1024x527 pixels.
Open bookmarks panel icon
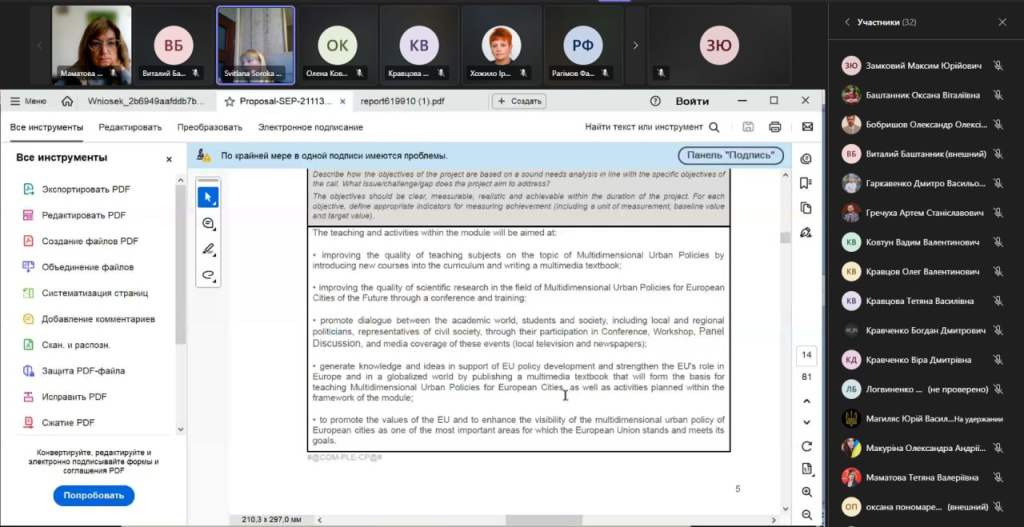coord(807,184)
